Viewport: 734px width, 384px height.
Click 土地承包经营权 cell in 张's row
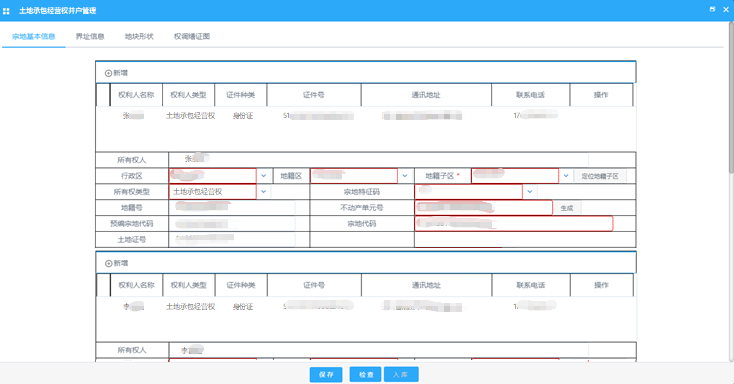(190, 116)
